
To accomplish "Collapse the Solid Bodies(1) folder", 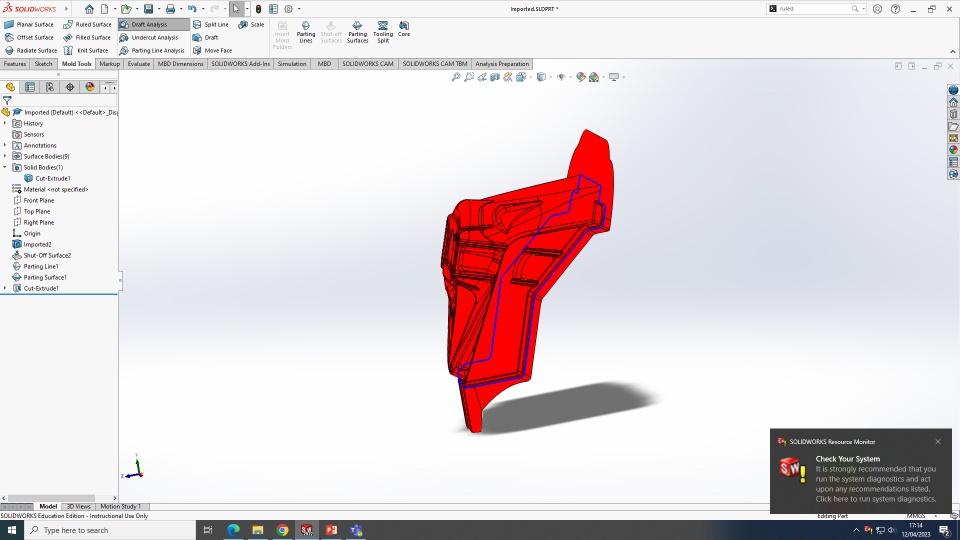I will (x=5, y=167).
